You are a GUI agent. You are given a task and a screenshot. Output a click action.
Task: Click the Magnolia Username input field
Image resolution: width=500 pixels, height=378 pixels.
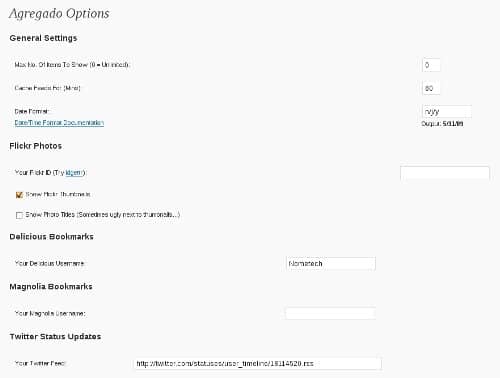[331, 313]
